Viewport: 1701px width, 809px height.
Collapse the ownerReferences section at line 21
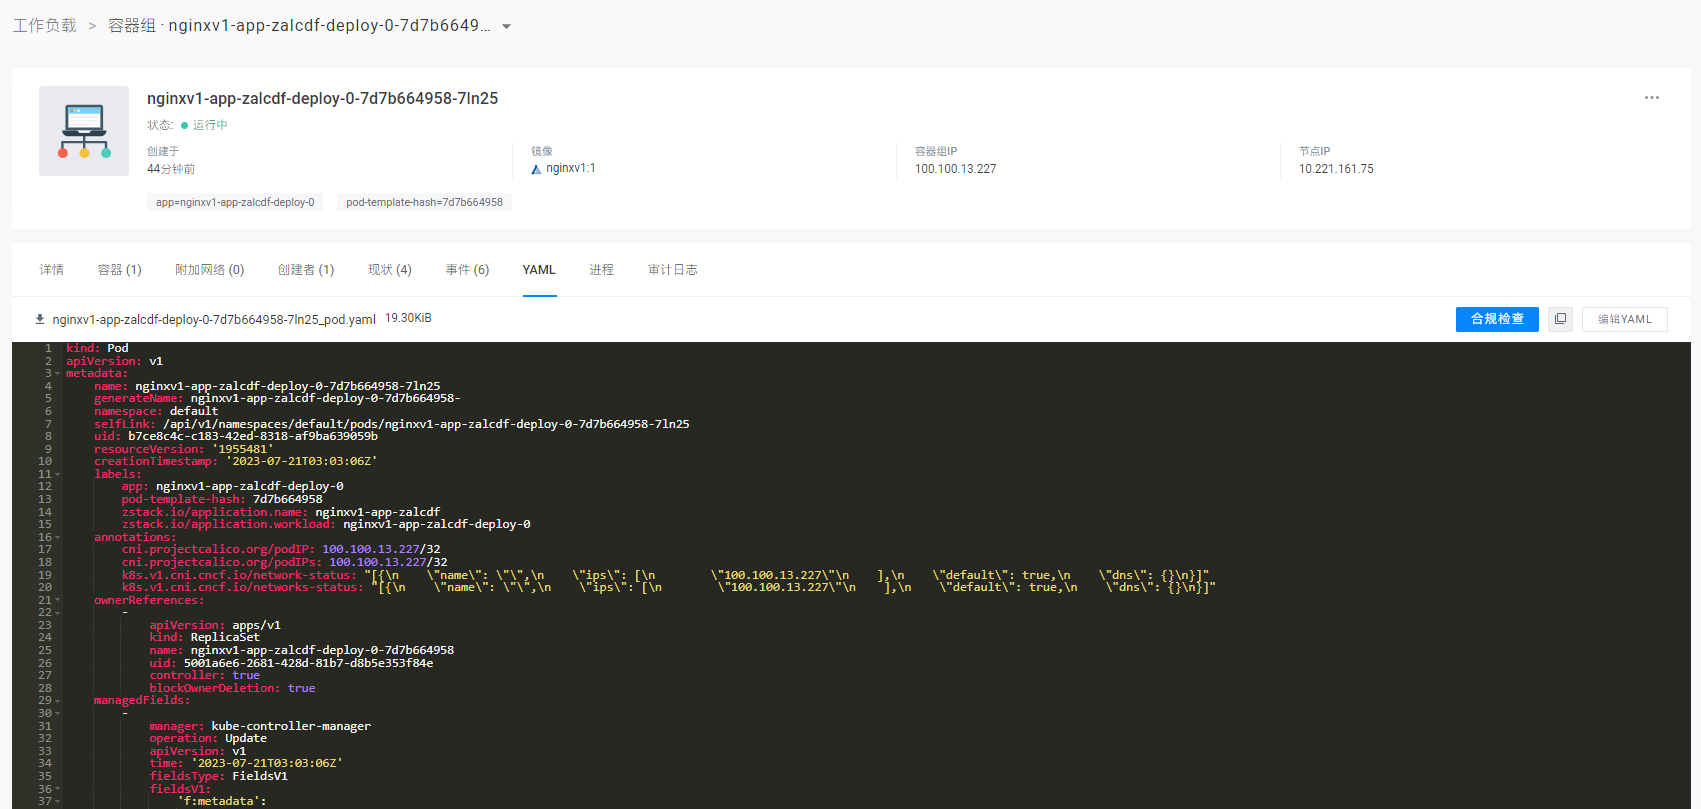[58, 601]
